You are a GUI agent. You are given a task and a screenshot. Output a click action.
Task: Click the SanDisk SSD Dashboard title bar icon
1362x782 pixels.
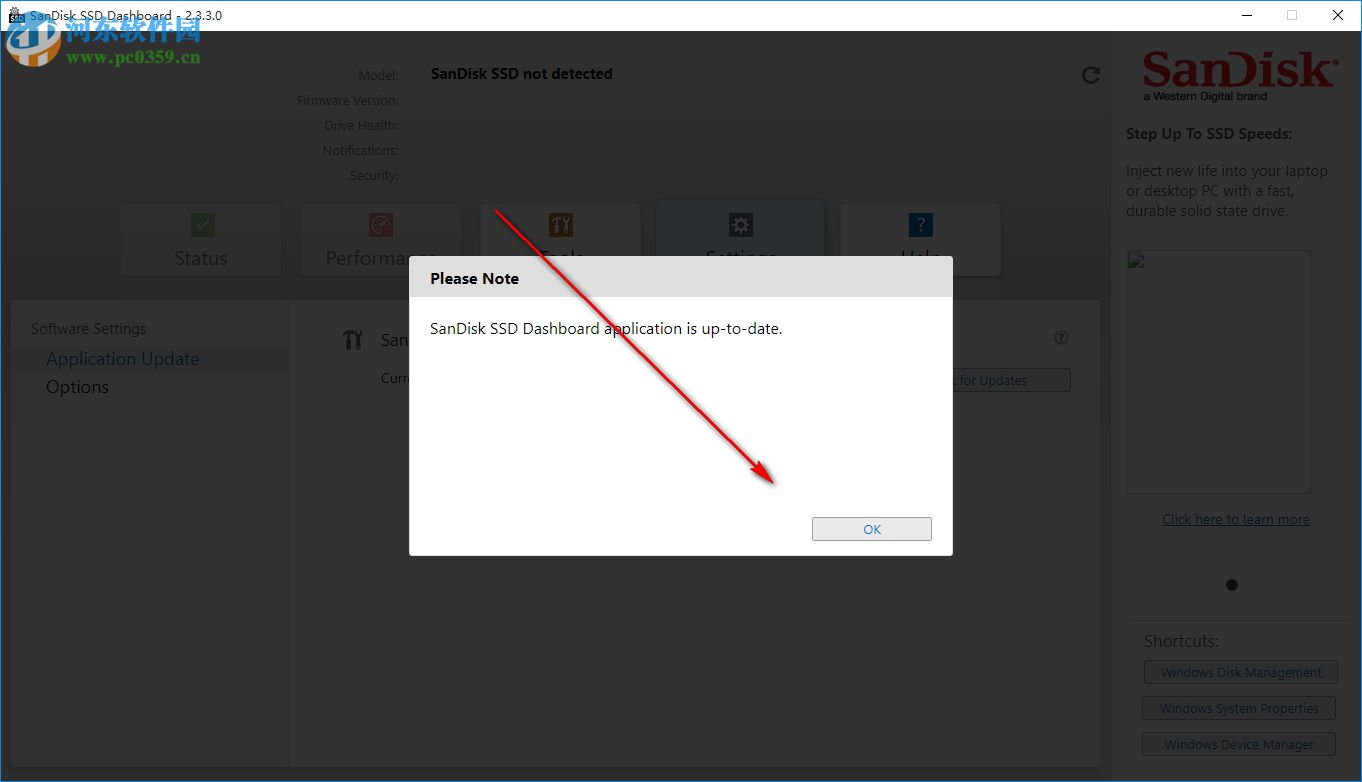click(x=16, y=15)
